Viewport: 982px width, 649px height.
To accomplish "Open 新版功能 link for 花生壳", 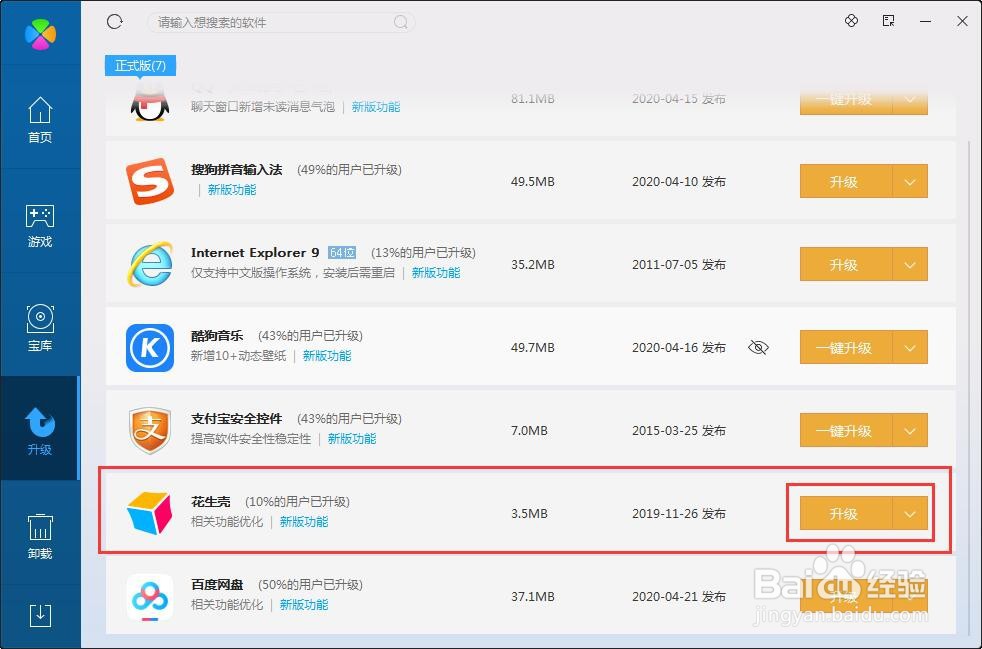I will tap(304, 522).
